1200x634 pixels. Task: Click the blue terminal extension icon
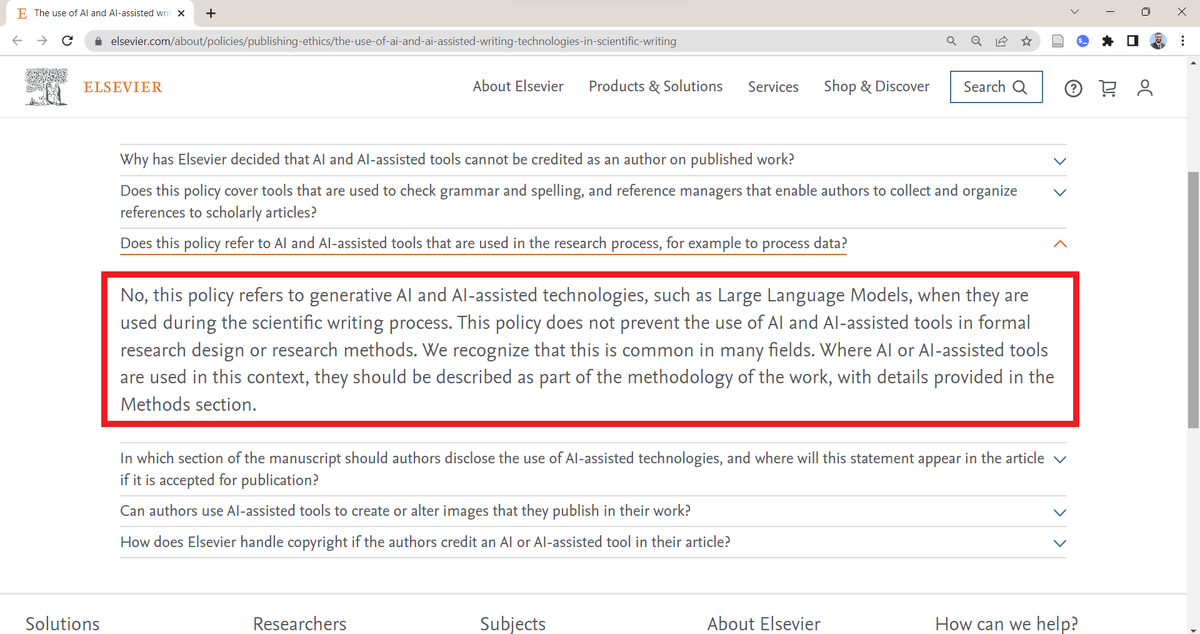click(x=1083, y=41)
